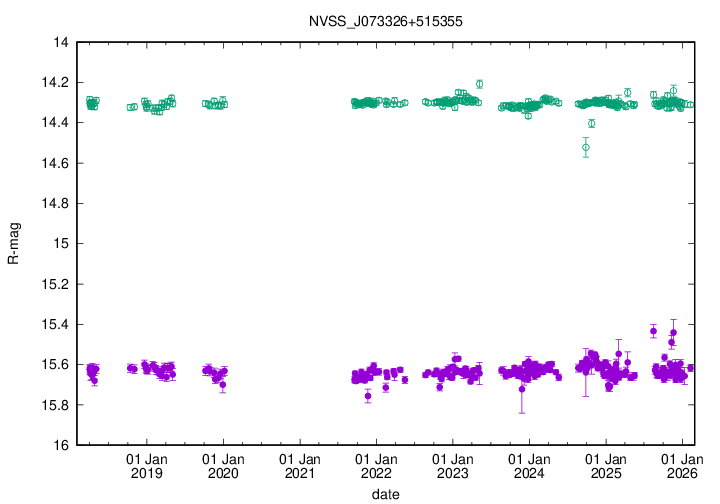This screenshot has width=720, height=504.
Task: Select the 01 Jan 2022 date label
Action: click(376, 466)
